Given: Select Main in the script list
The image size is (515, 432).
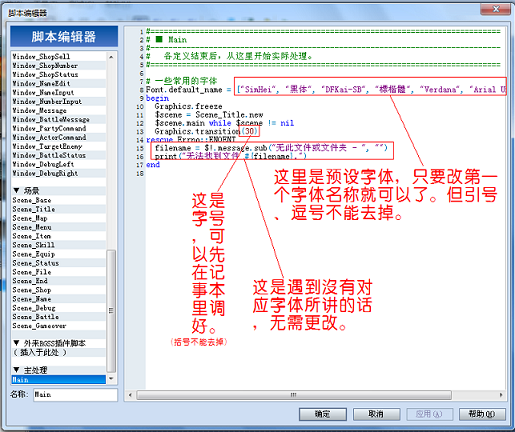Looking at the screenshot, I should point(59,379).
